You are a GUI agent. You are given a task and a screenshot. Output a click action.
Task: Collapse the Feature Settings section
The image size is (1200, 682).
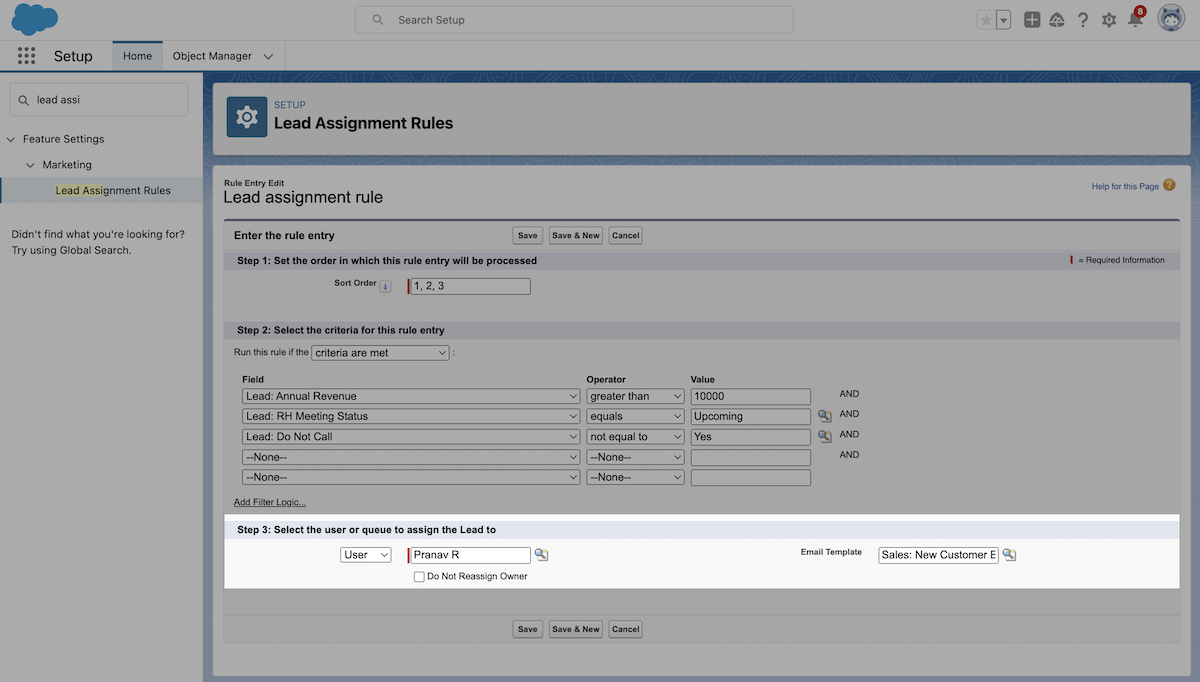[11, 138]
